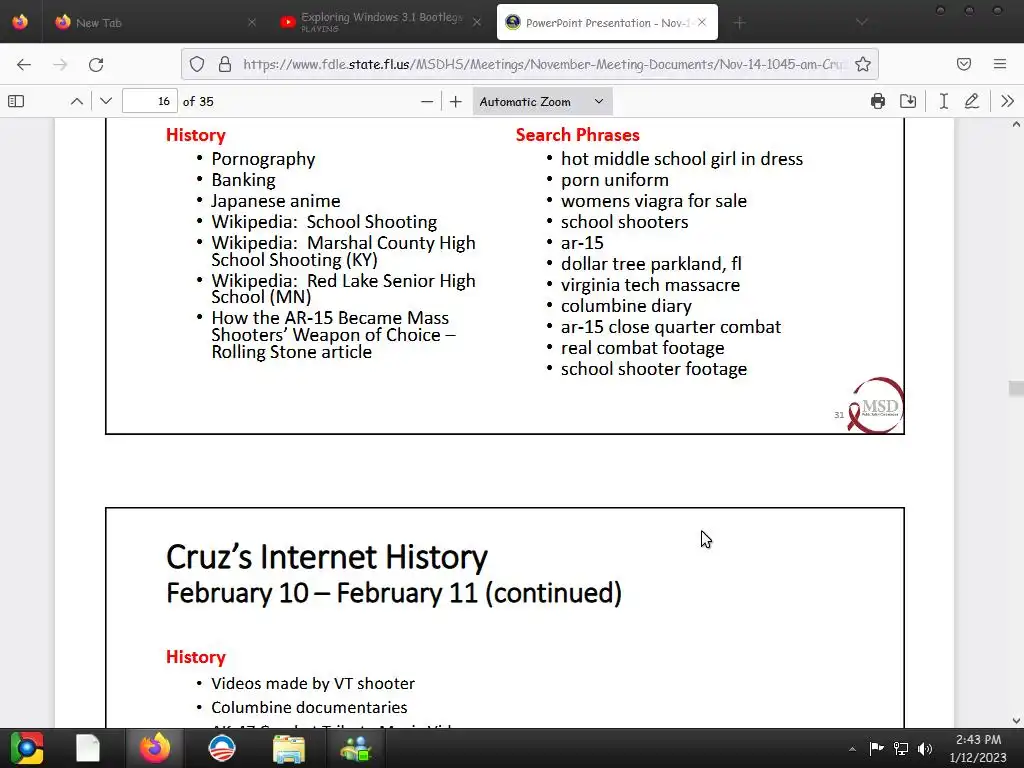Click the 'Search Phrases' heading

[577, 135]
